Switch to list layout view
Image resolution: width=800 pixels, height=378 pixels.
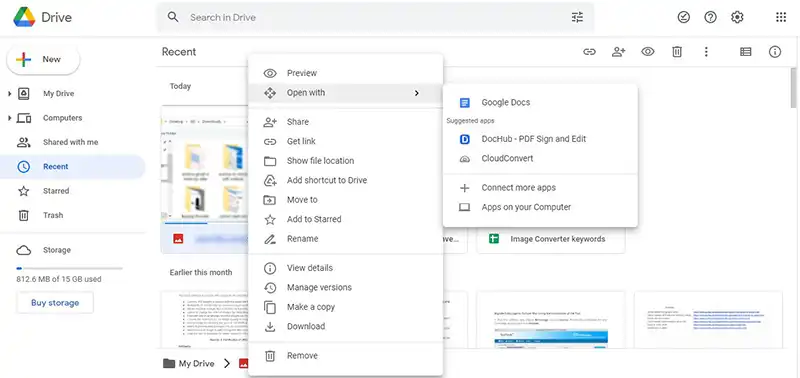point(745,52)
